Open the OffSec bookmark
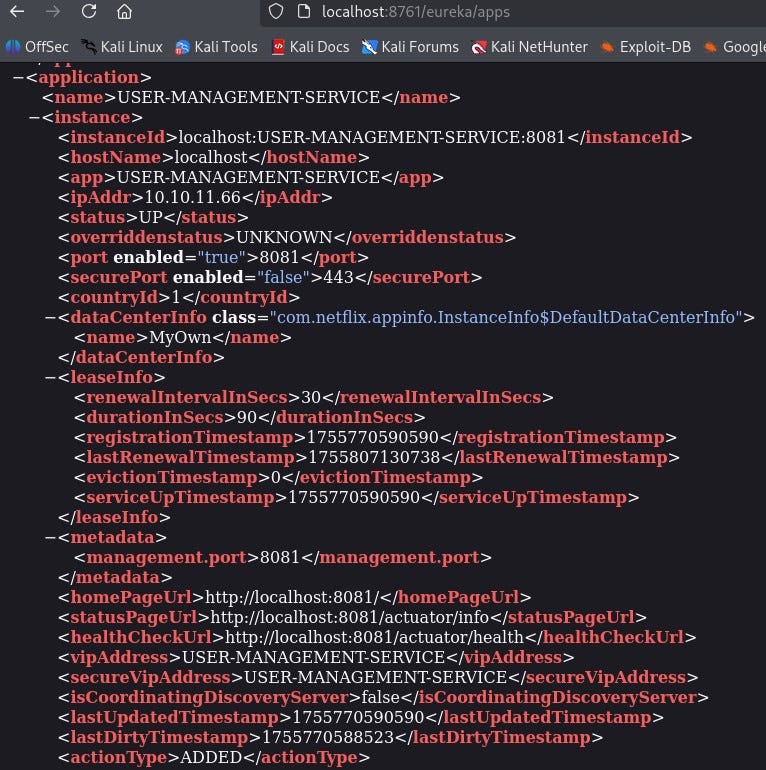Viewport: 766px width, 770px height. [x=37, y=46]
